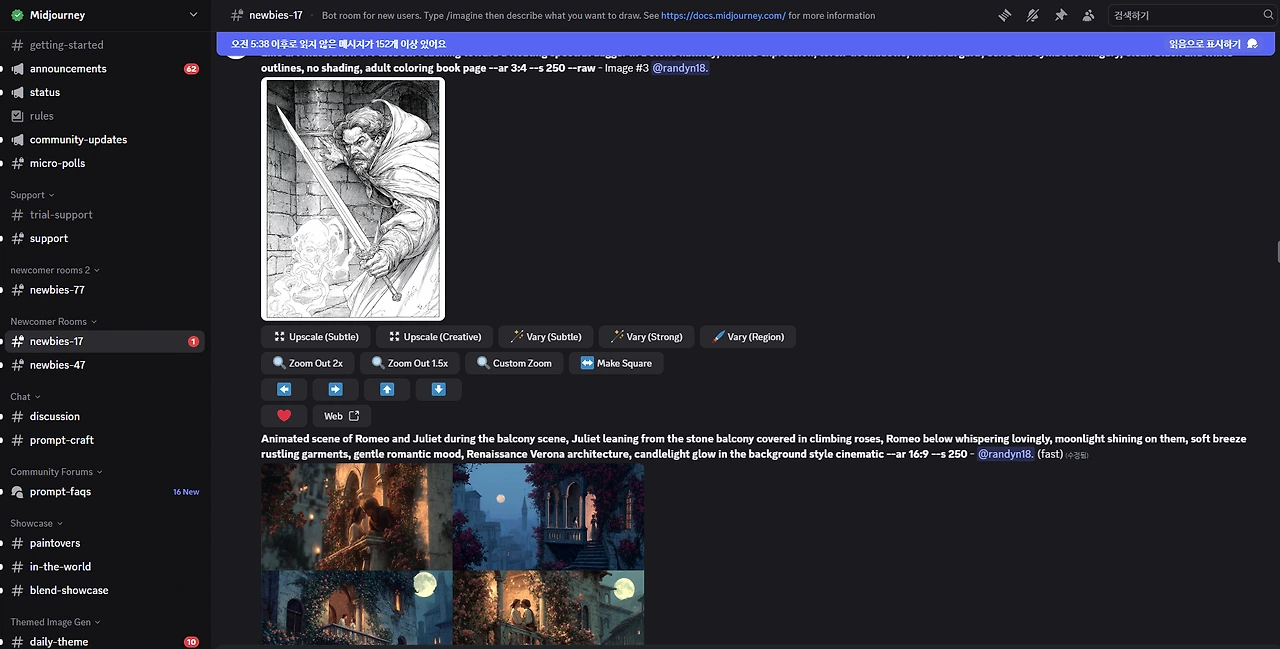Click the Zoom Out 2x magnifier button
The height and width of the screenshot is (649, 1280).
[306, 363]
